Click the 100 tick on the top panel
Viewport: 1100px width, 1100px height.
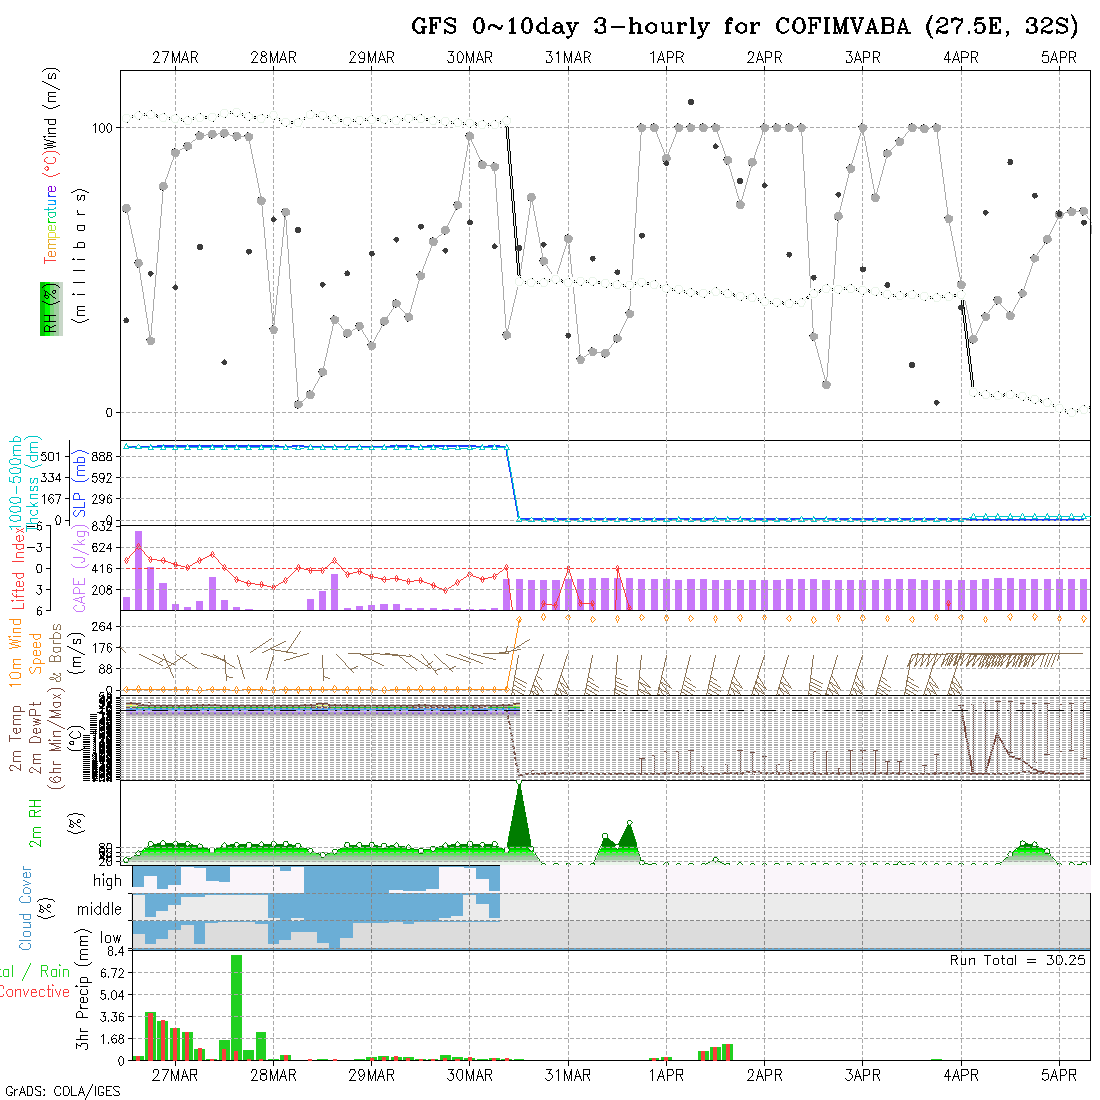(x=106, y=128)
